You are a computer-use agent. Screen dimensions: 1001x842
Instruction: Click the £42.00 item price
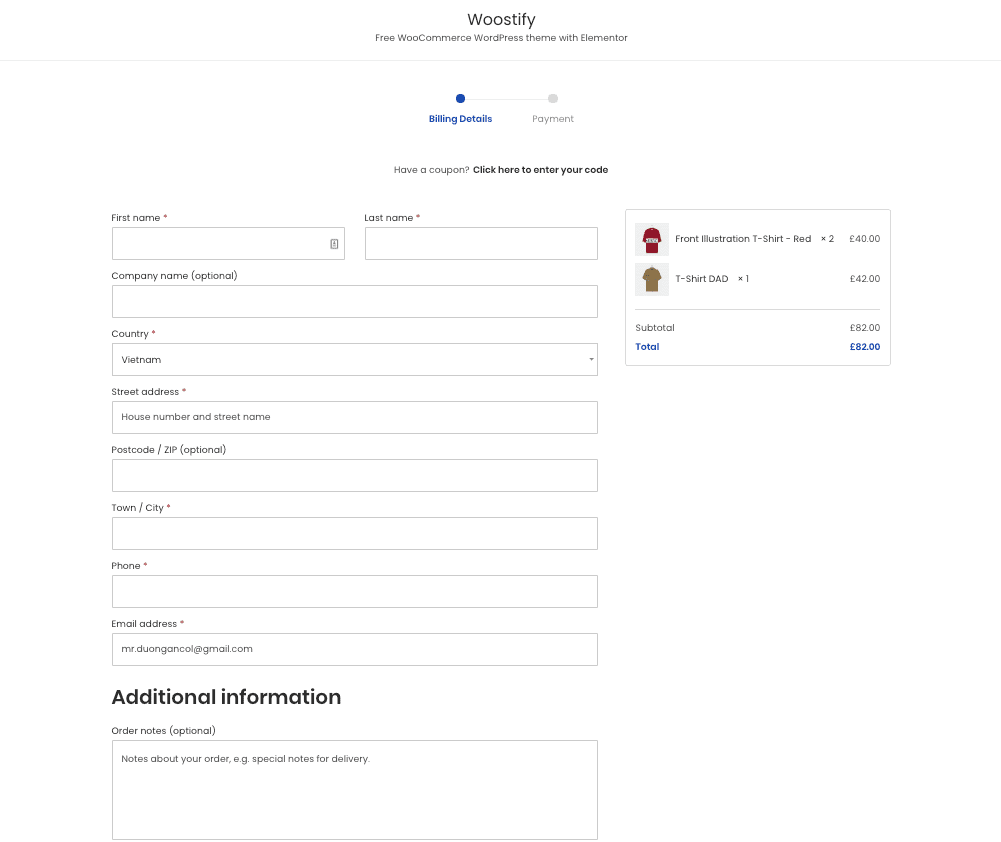pos(864,279)
